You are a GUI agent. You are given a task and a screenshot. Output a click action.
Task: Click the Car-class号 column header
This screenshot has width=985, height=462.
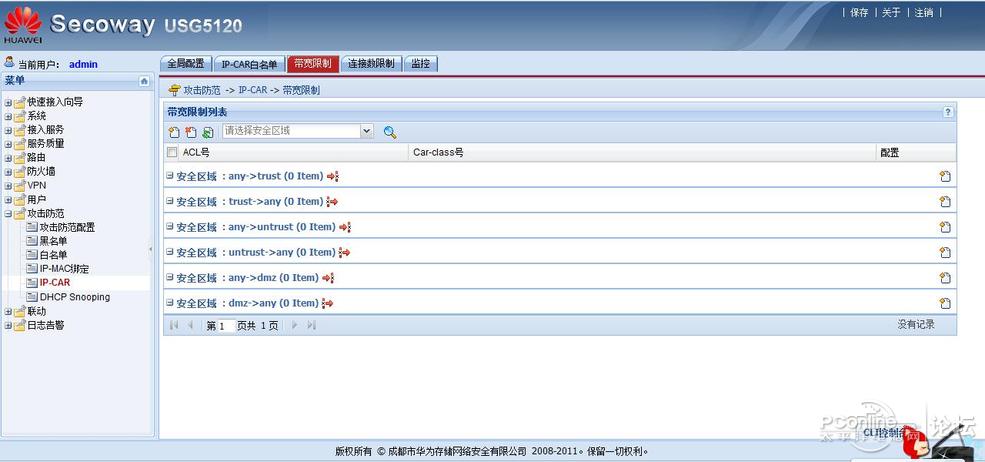point(438,153)
